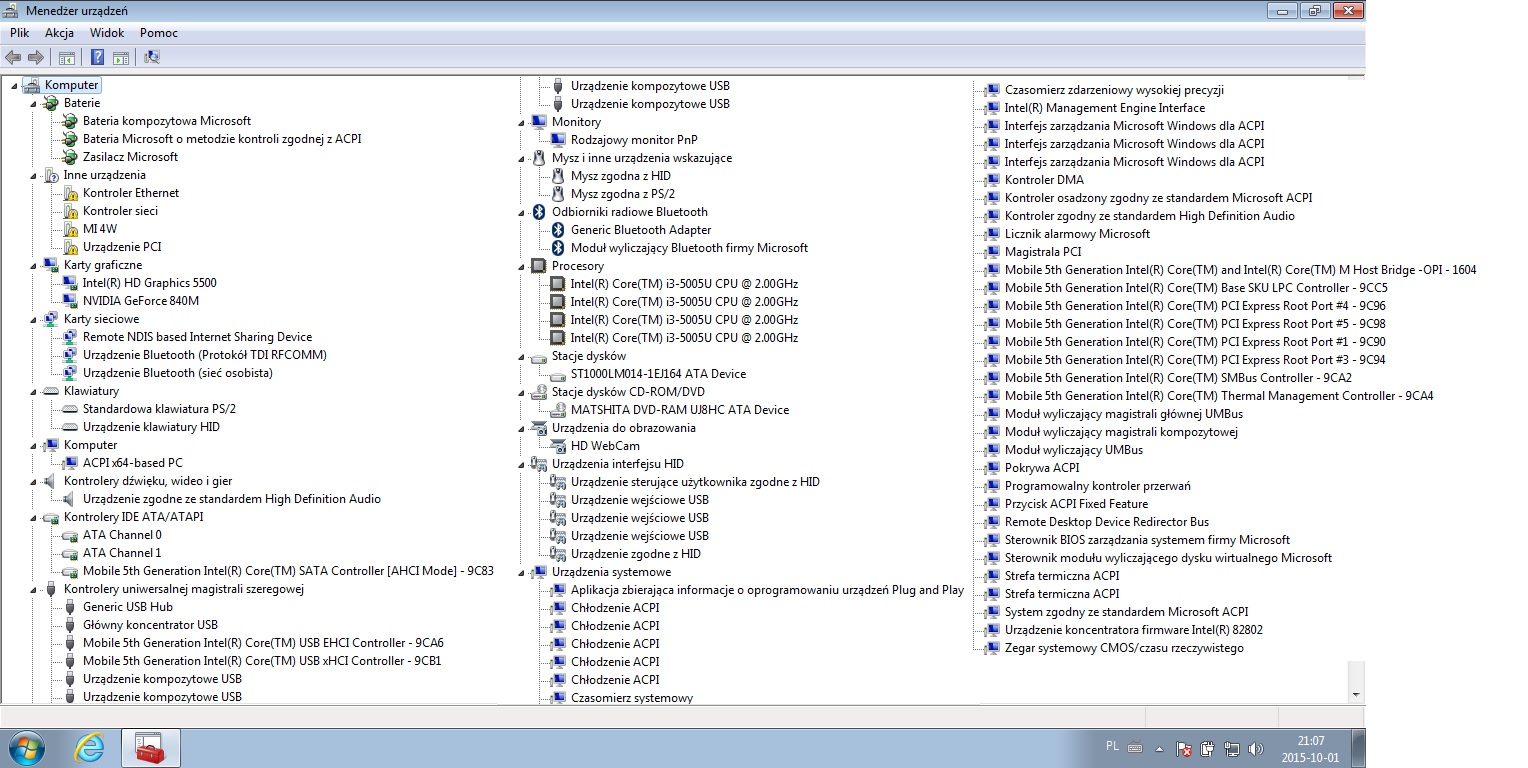The height and width of the screenshot is (768, 1528).
Task: Collapse the root Komputer tree node
Action: [x=14, y=85]
